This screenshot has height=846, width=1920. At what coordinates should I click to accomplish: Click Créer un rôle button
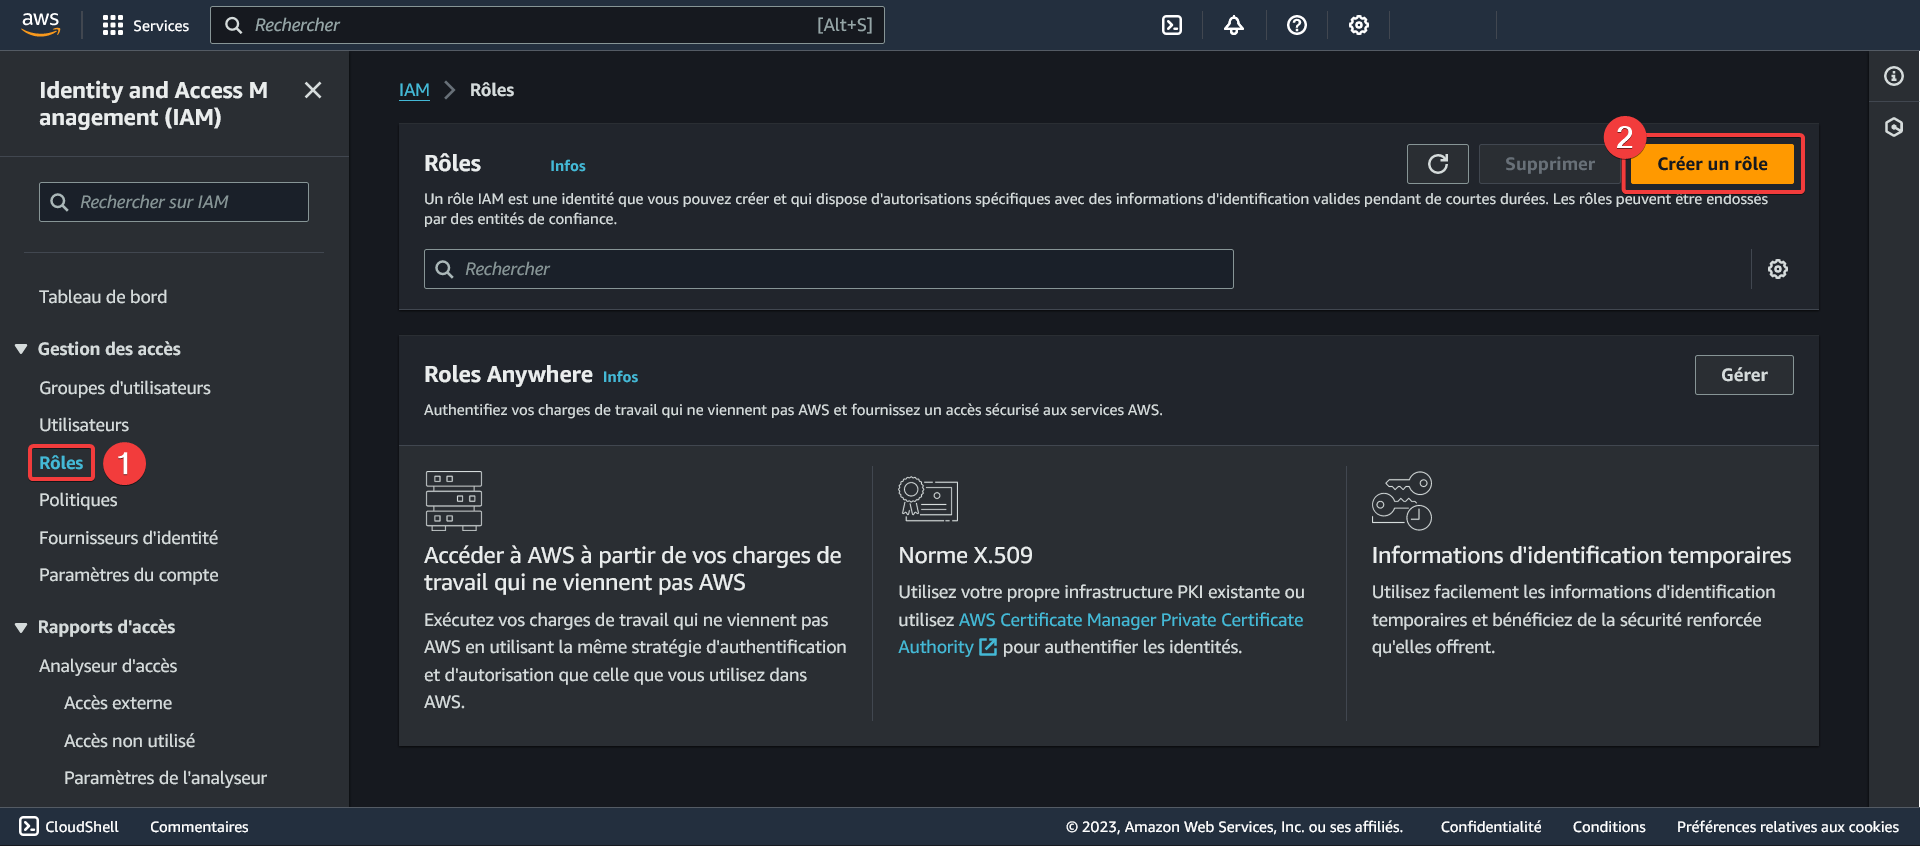click(1712, 164)
